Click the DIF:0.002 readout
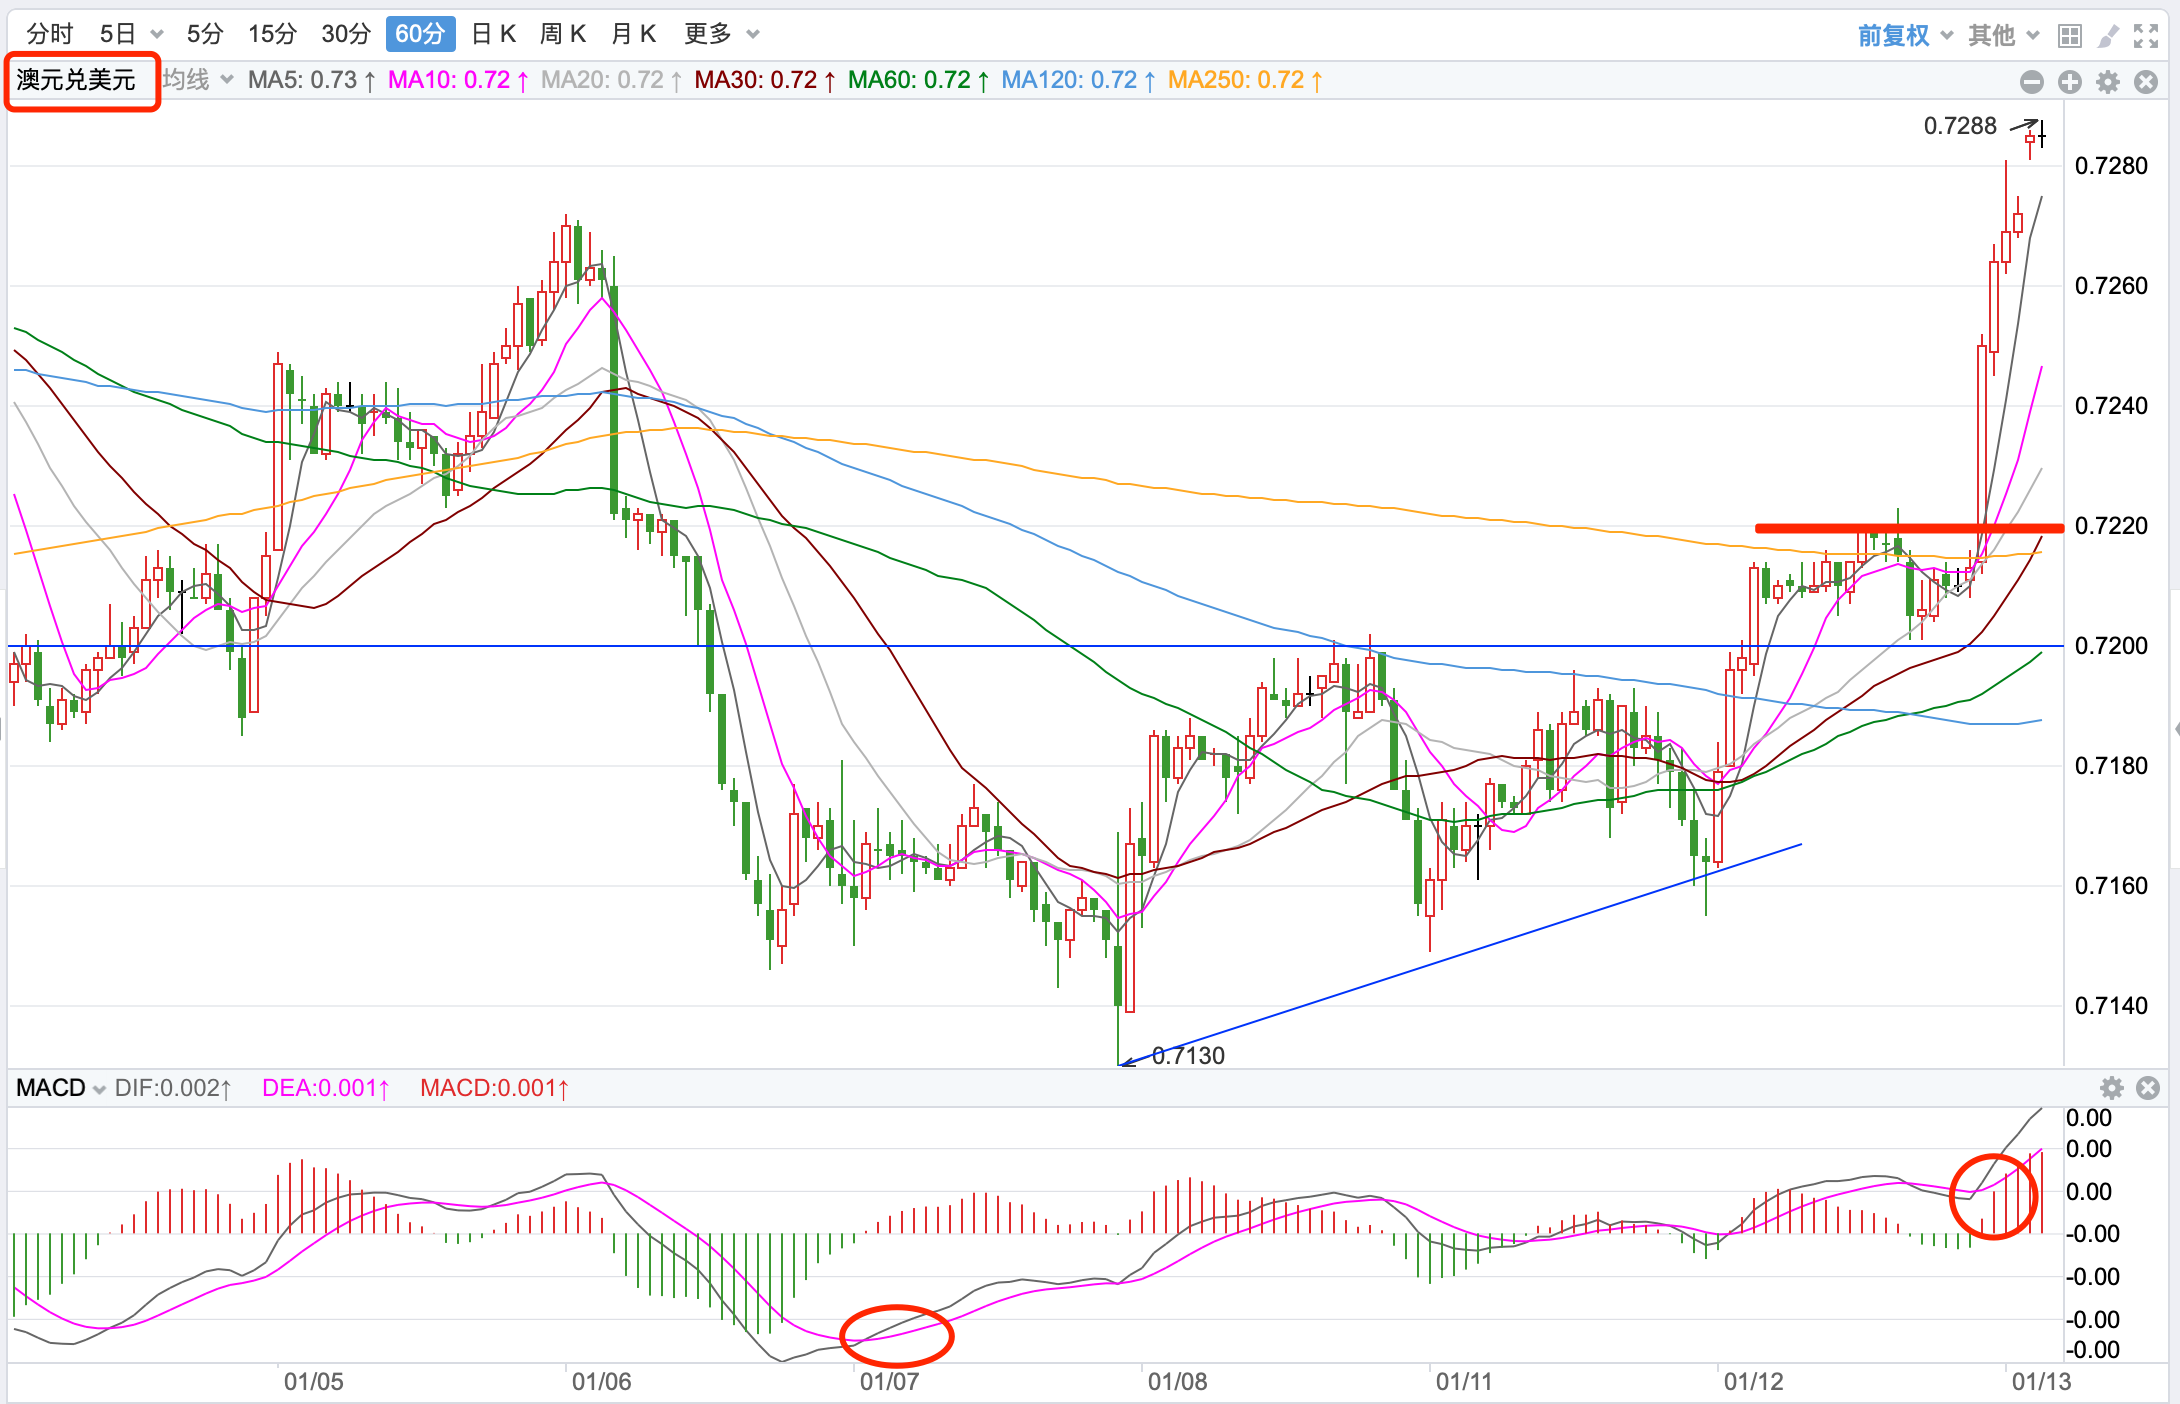2180x1404 pixels. click(x=173, y=1088)
